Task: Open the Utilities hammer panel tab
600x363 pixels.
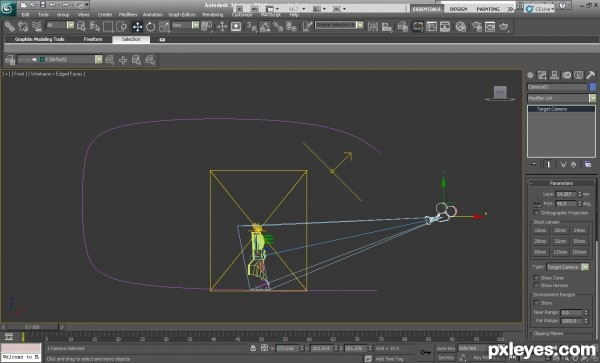Action: pos(590,75)
